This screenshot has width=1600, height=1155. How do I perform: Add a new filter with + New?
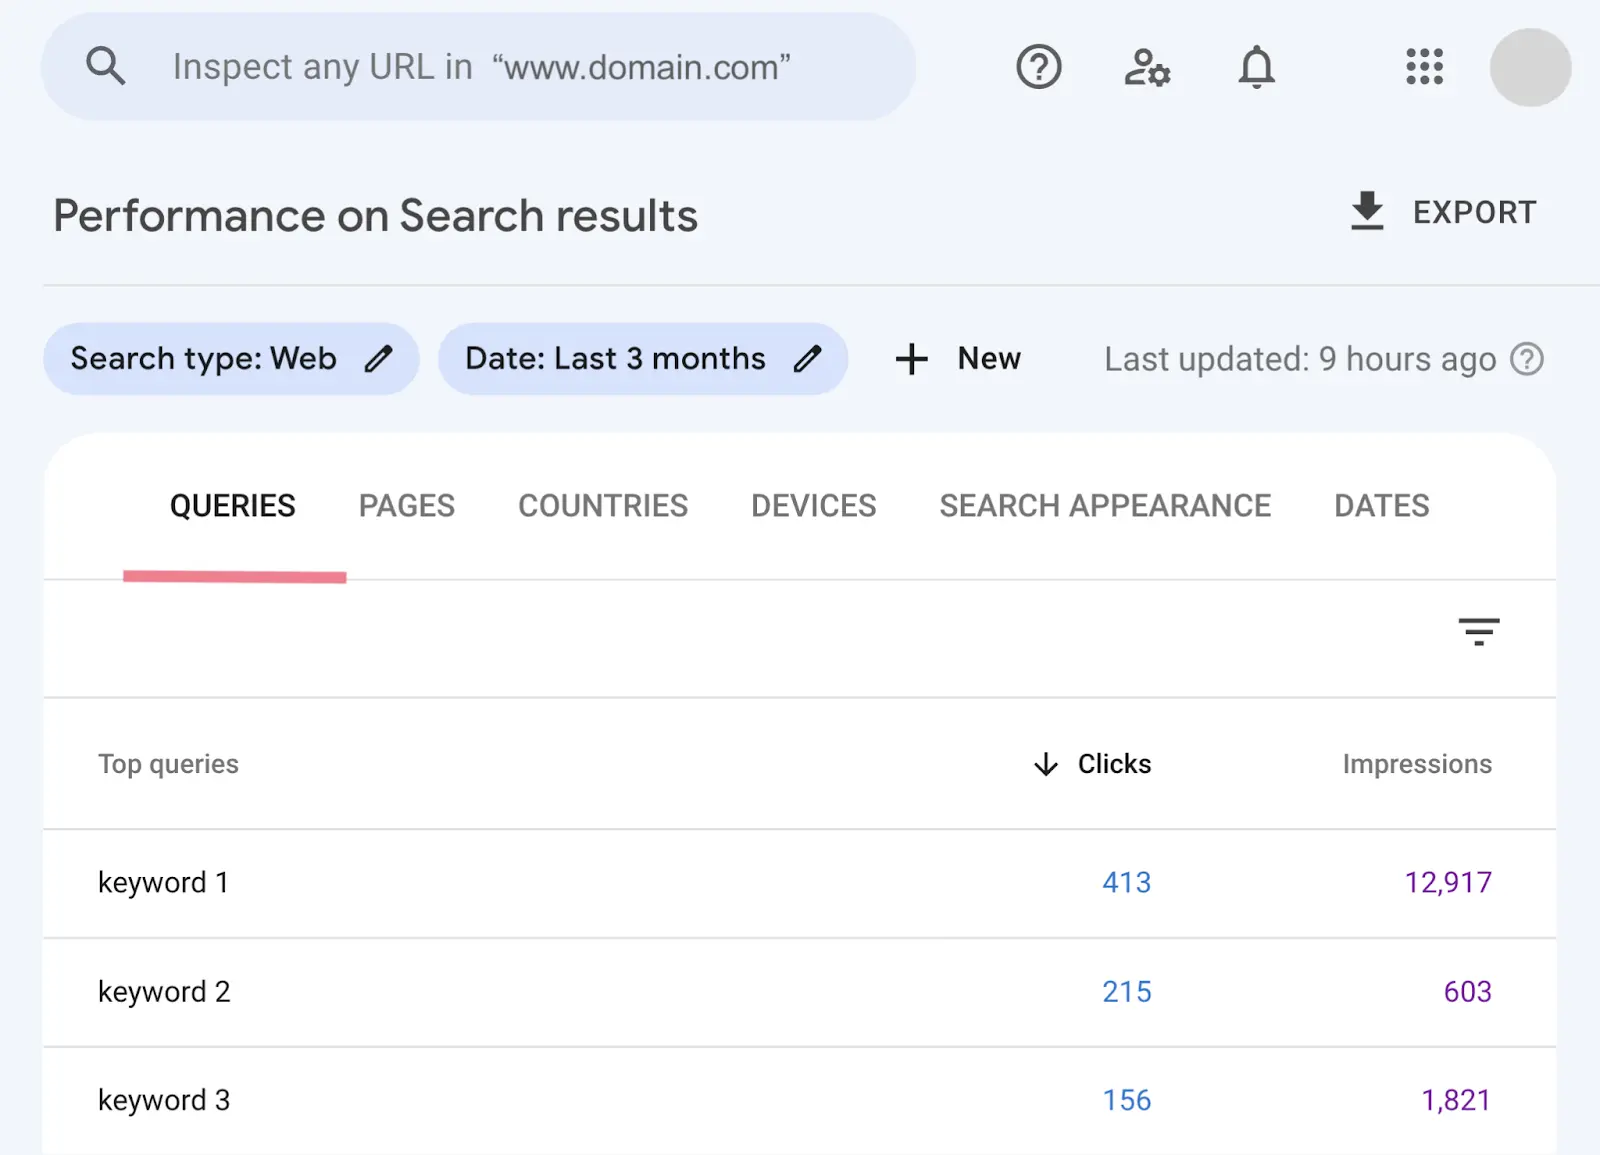pyautogui.click(x=957, y=358)
